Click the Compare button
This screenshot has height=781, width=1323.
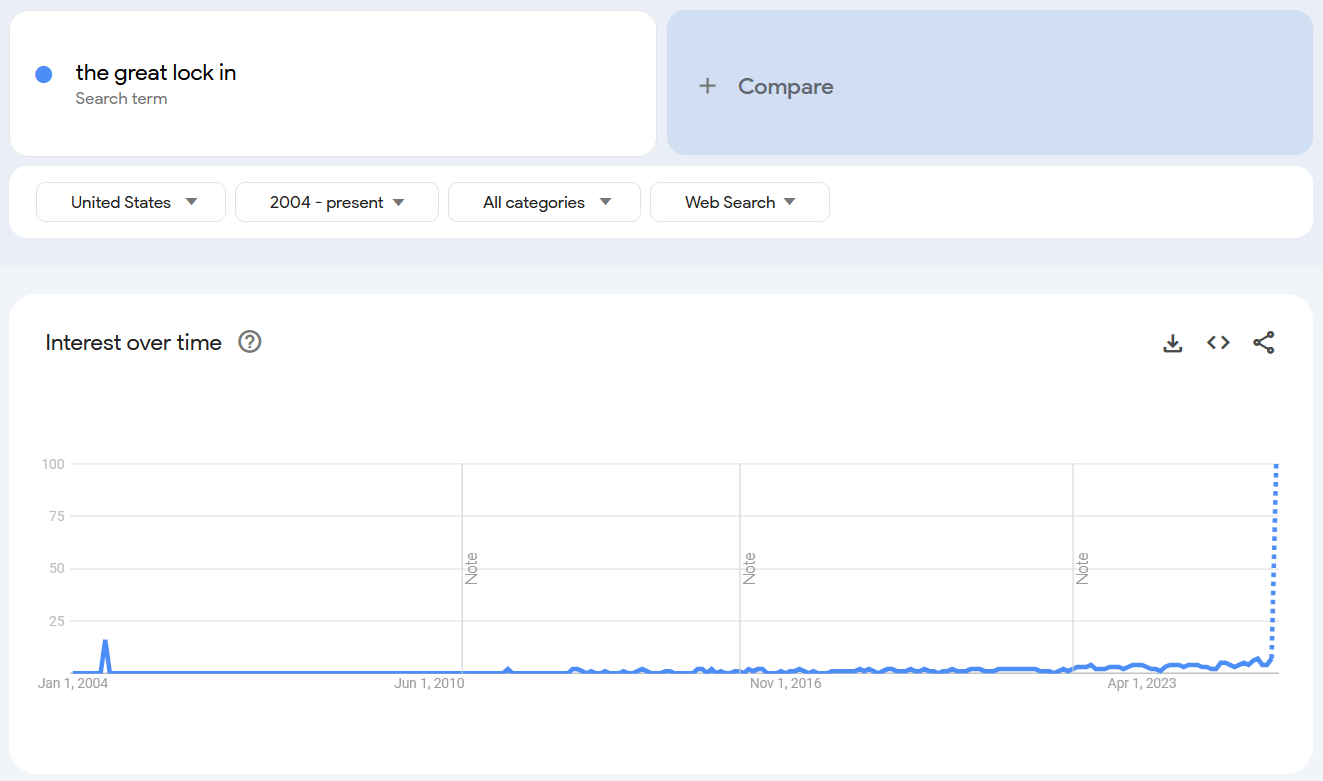tap(785, 87)
